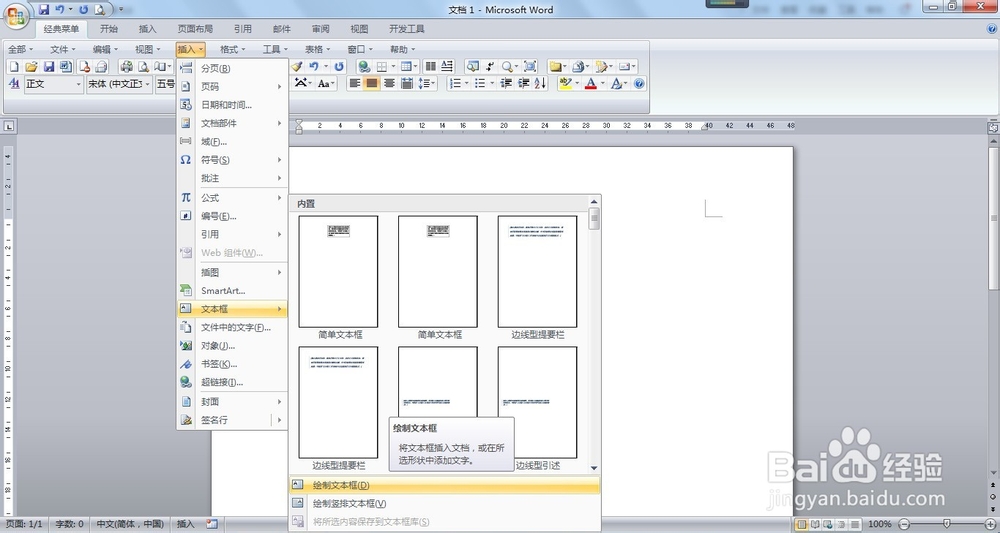
Task: Toggle Insert/Overtype mode in status bar
Action: [x=186, y=524]
